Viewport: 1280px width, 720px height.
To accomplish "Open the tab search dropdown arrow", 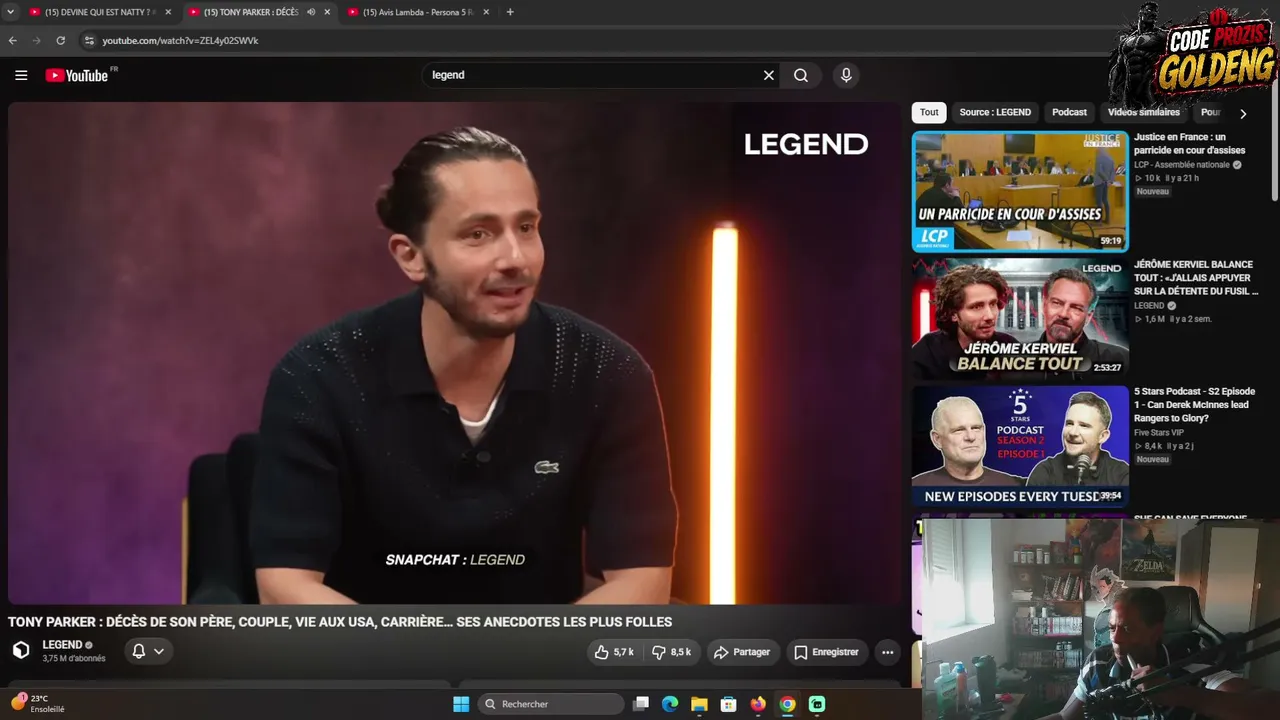I will point(9,12).
